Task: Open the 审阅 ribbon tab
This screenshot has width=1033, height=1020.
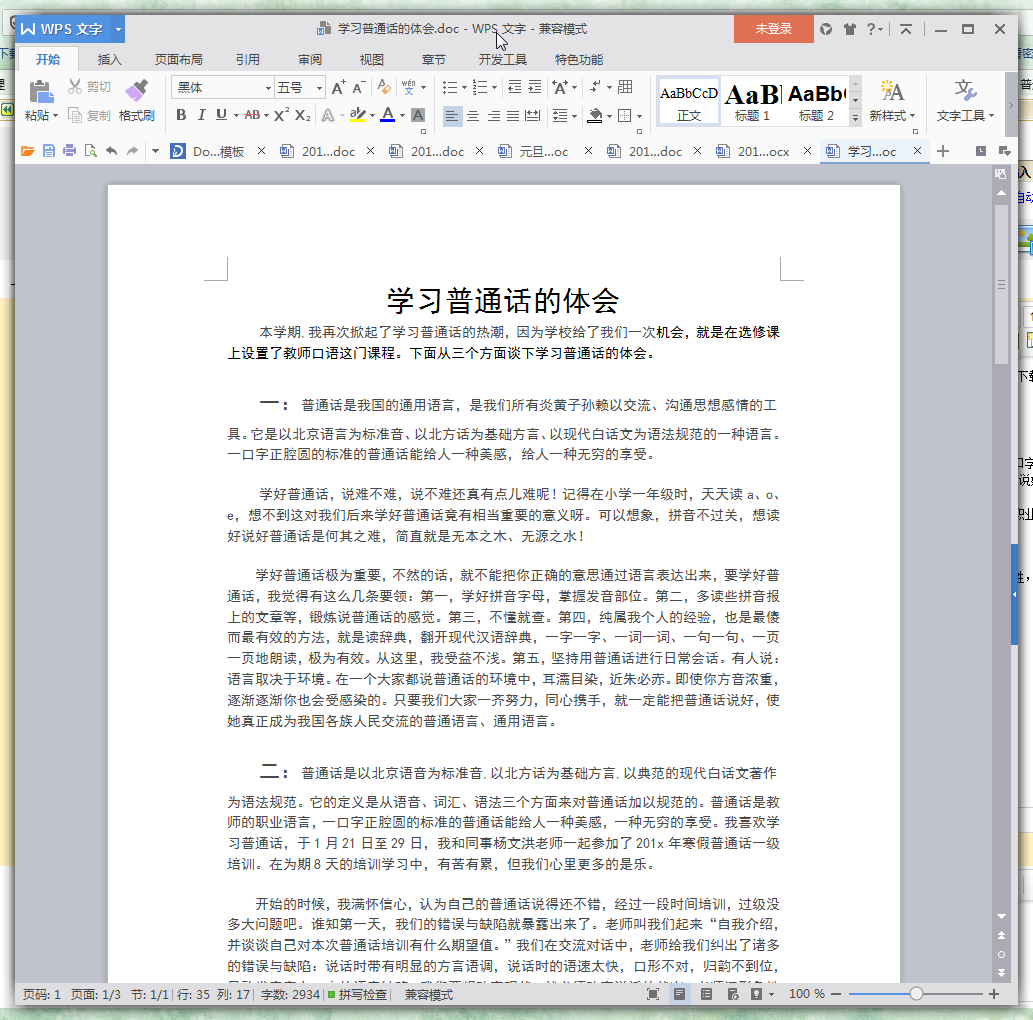Action: (x=310, y=60)
